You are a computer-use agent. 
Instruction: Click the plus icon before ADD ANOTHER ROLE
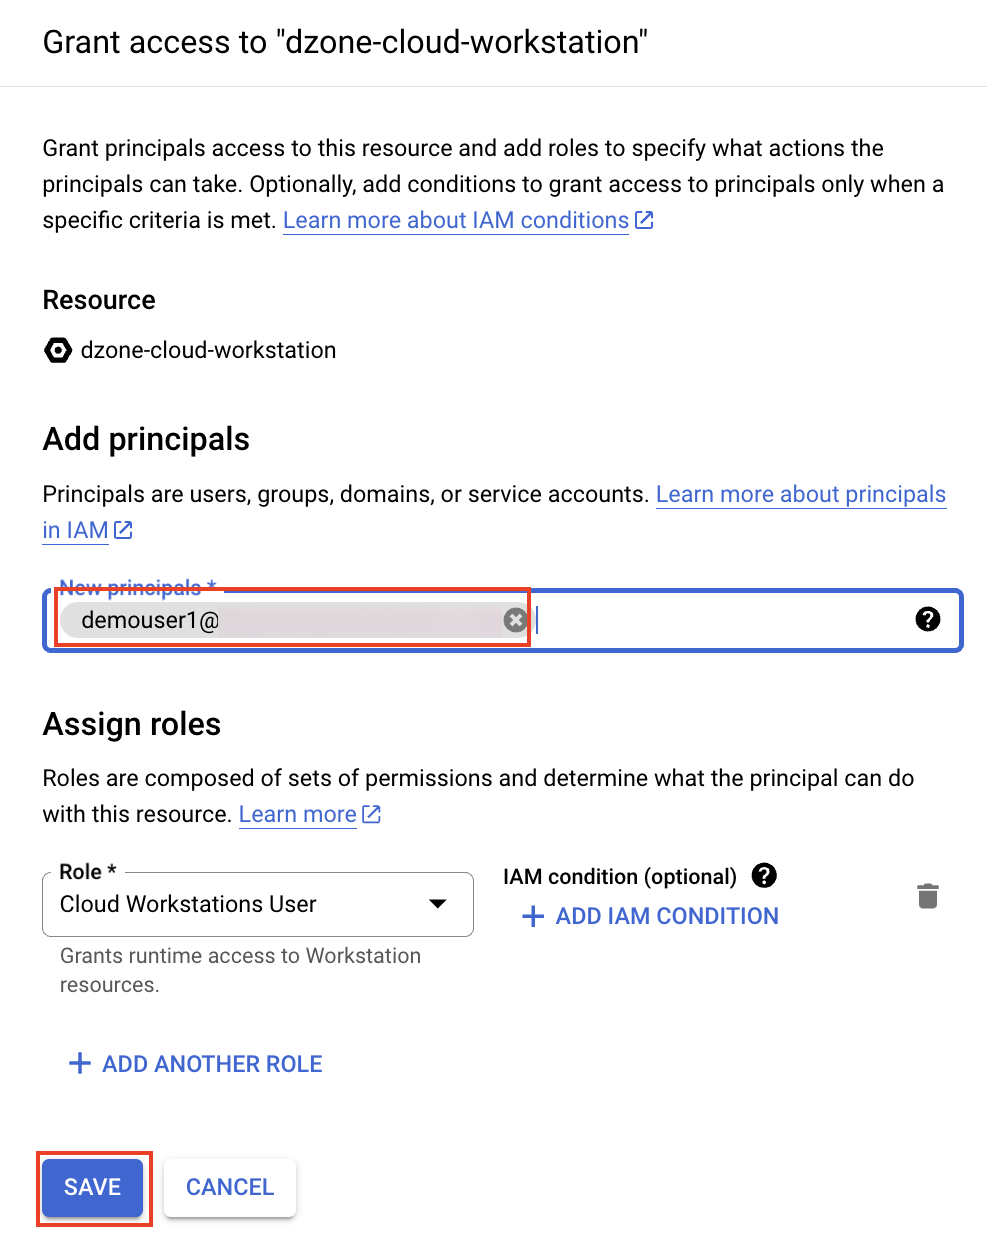(80, 1063)
